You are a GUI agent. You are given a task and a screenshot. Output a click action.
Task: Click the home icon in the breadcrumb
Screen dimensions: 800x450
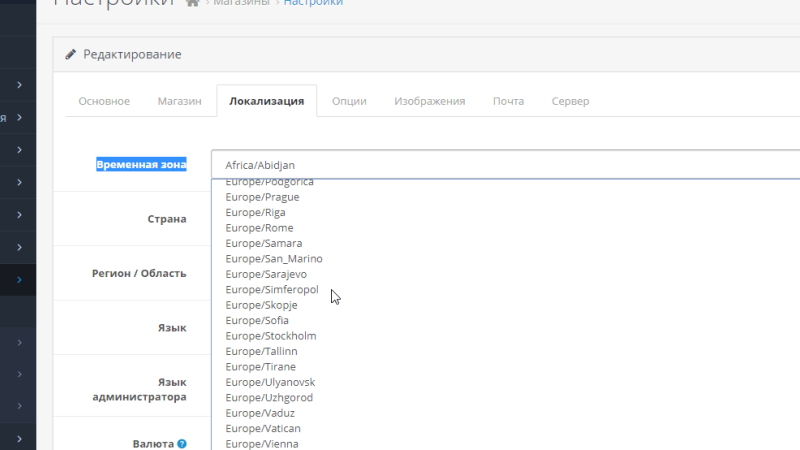coord(192,3)
